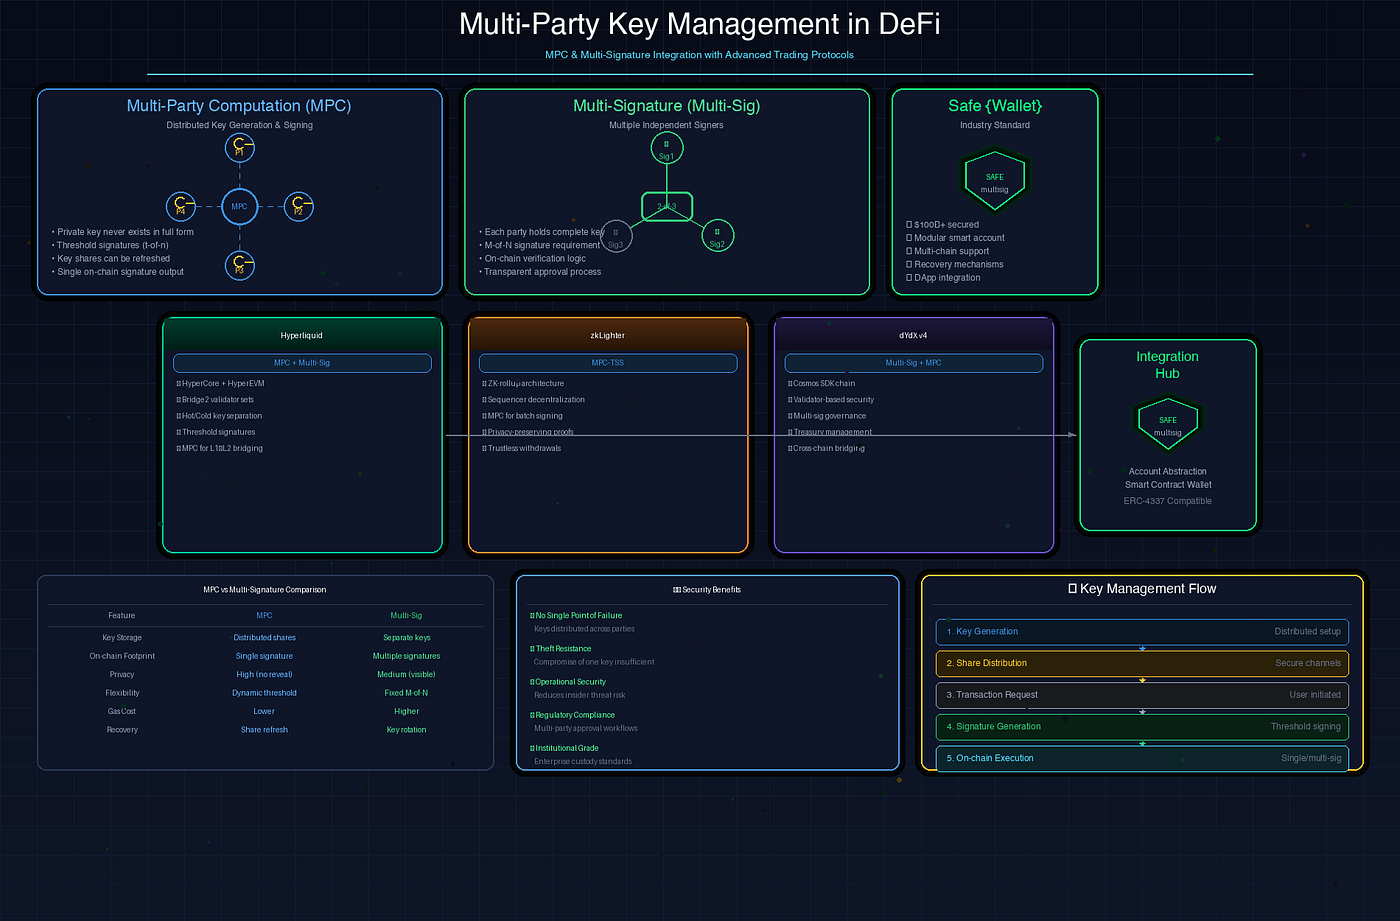
Task: Click the 2-of-3 threshold node icon
Action: tap(666, 206)
